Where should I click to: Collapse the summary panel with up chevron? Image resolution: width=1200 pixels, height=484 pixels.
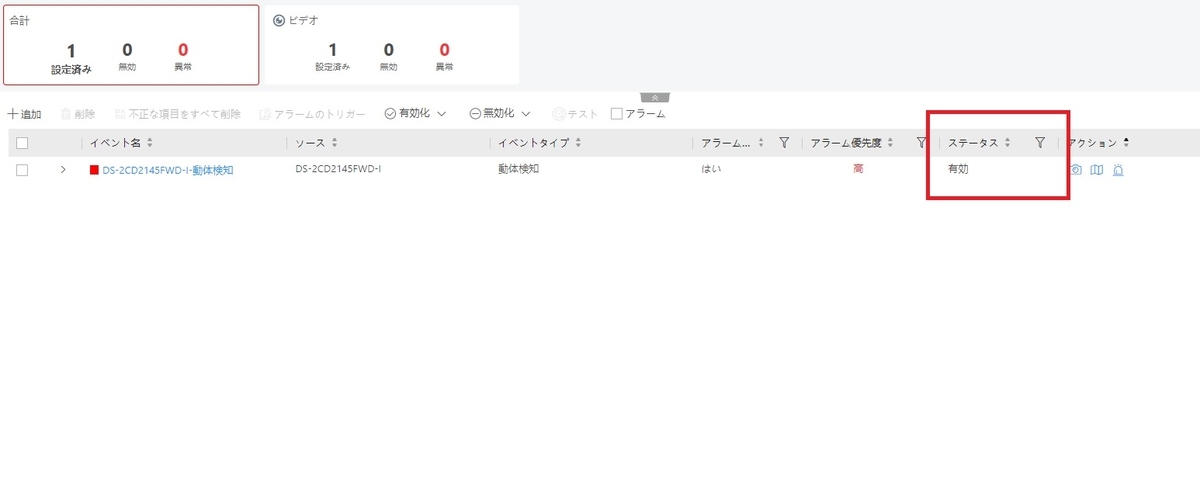653,97
